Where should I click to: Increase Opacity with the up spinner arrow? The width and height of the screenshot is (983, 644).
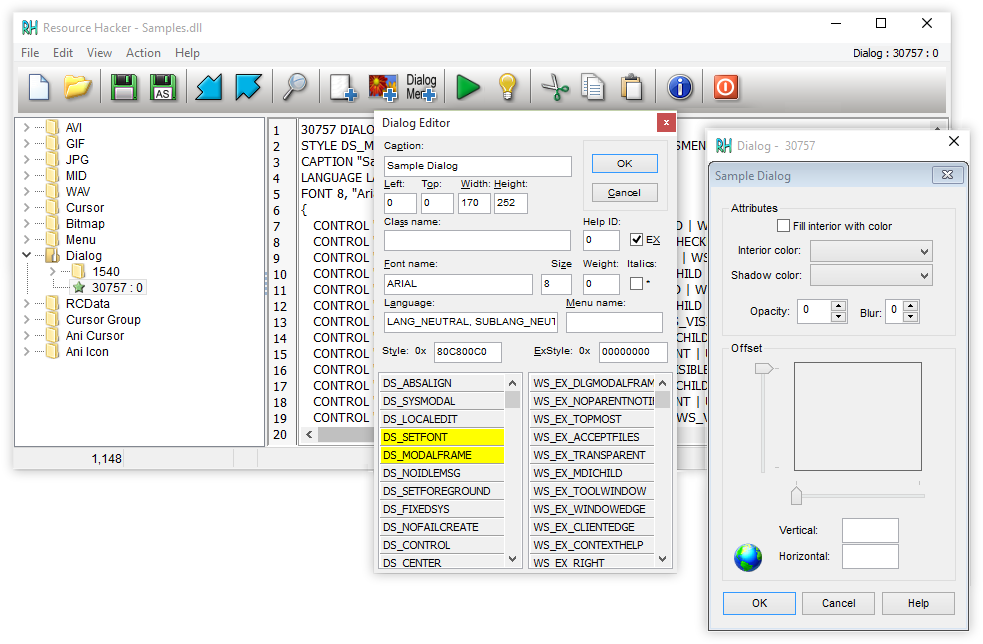point(838,305)
